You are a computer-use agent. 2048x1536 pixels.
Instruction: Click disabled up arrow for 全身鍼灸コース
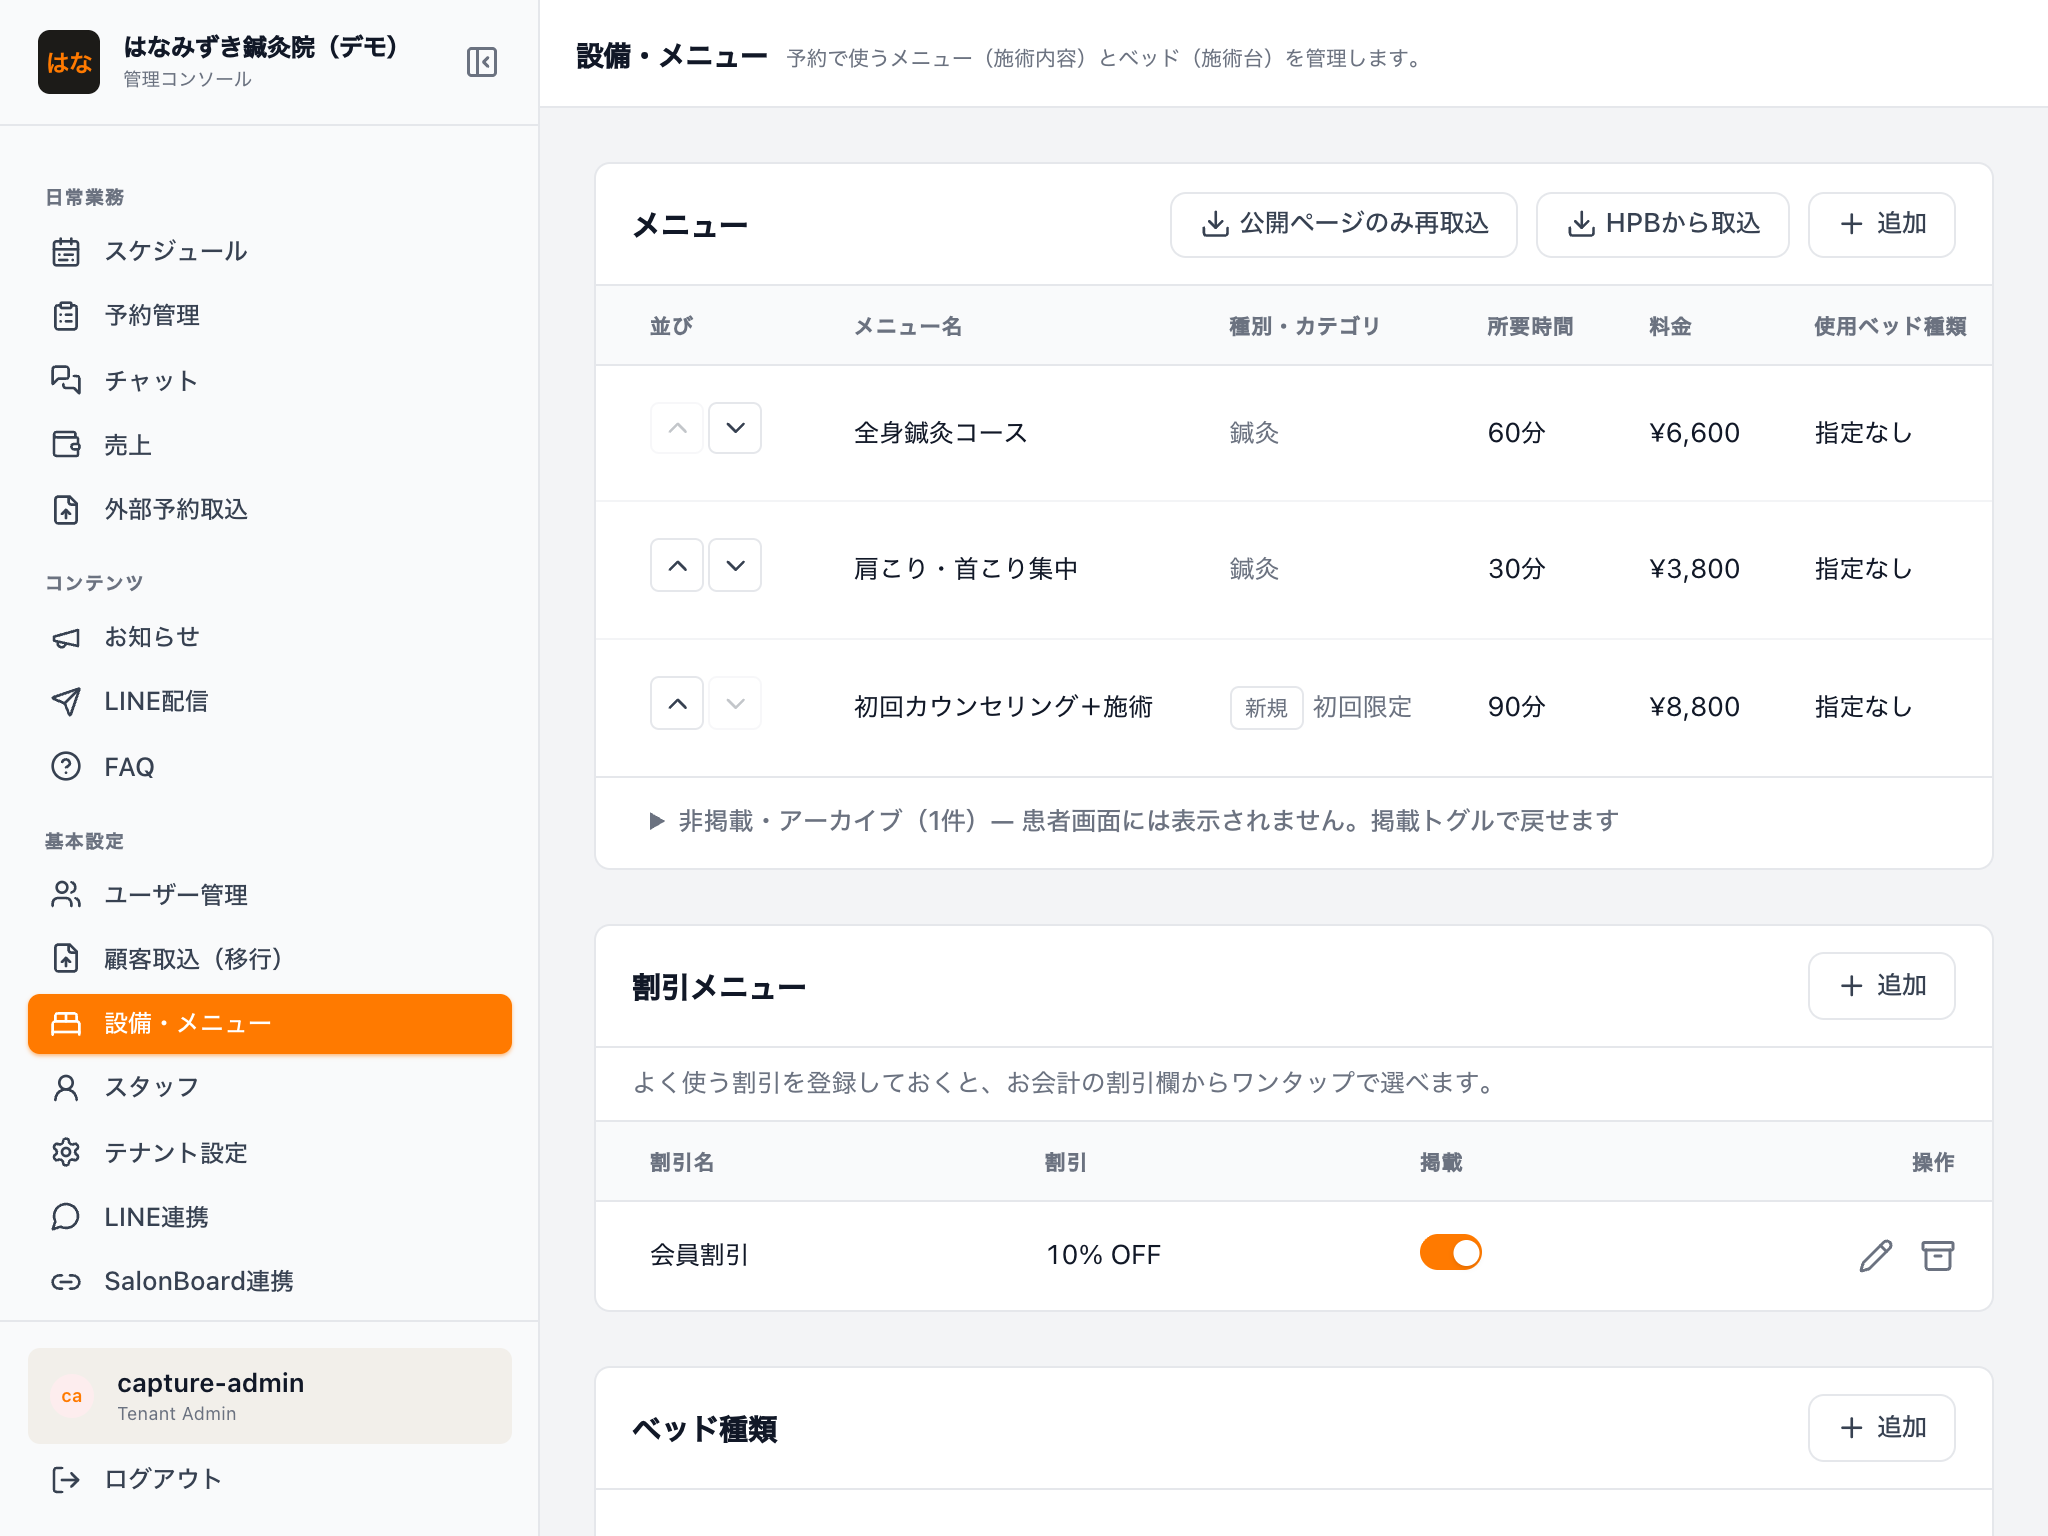[677, 428]
